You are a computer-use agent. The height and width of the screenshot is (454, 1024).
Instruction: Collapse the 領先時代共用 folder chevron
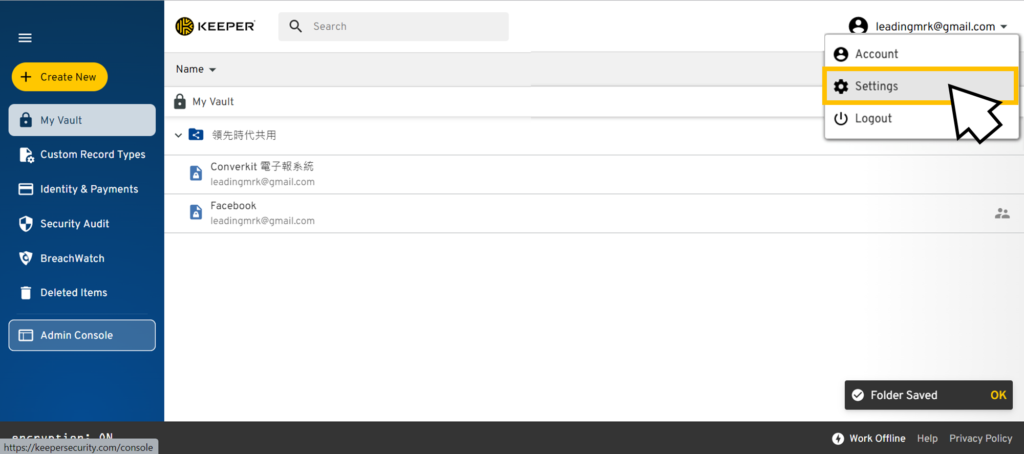178,135
